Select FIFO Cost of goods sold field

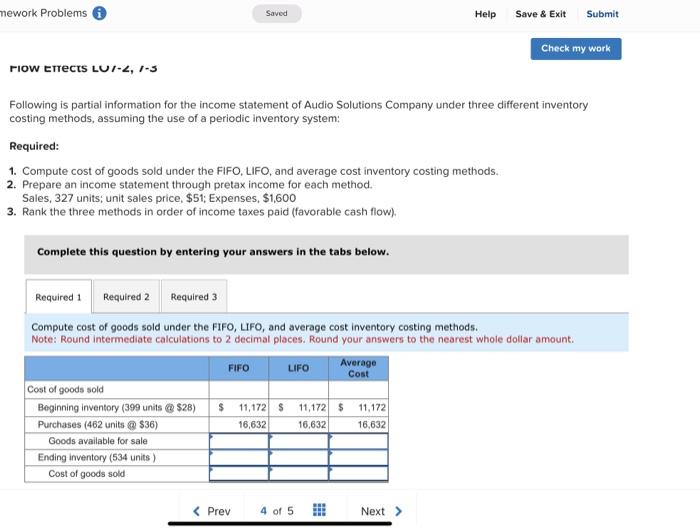pyautogui.click(x=239, y=474)
